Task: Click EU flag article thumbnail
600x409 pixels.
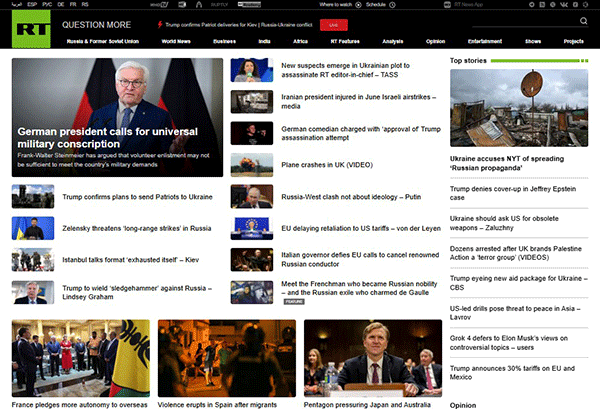Action: (x=252, y=228)
